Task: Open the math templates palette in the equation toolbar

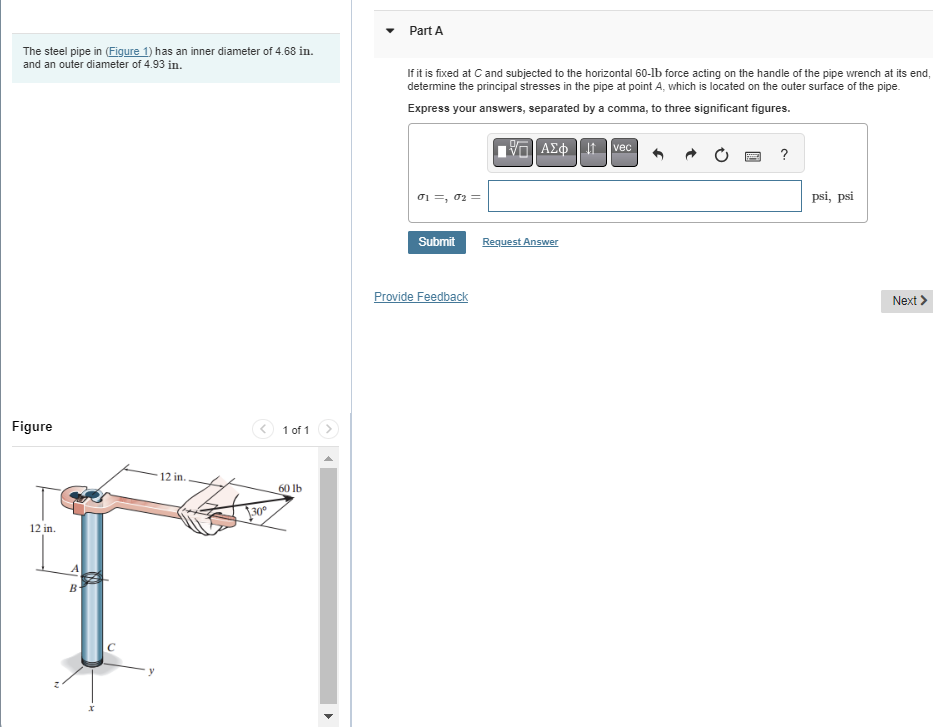Action: pos(511,151)
